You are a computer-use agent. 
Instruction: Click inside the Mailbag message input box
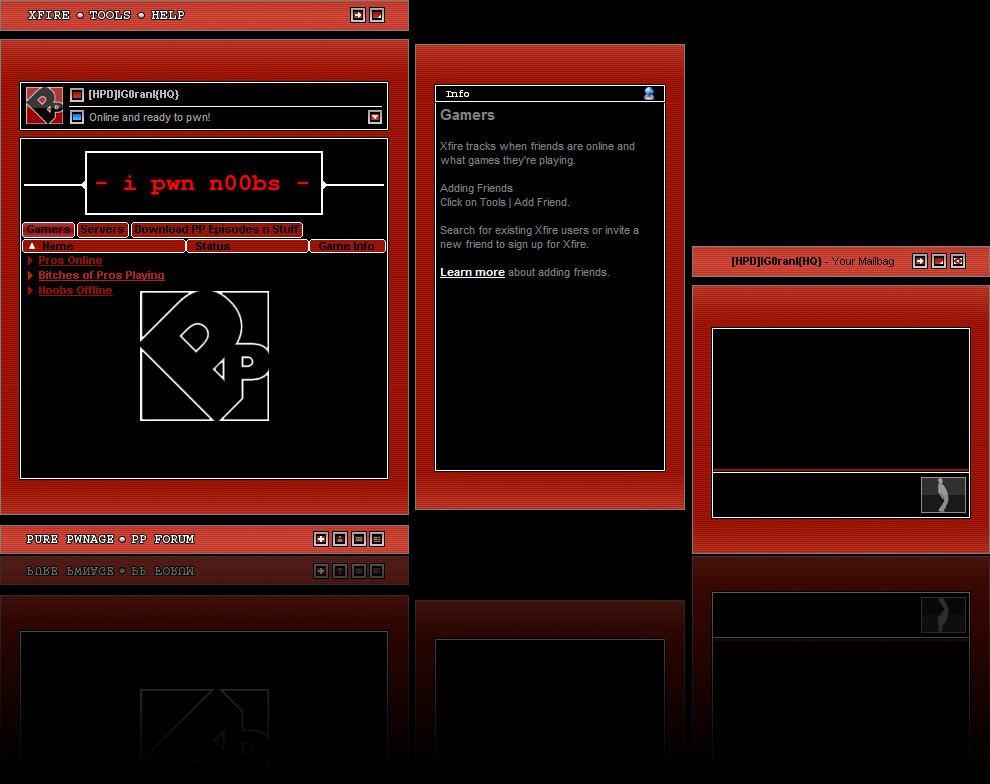[x=816, y=495]
